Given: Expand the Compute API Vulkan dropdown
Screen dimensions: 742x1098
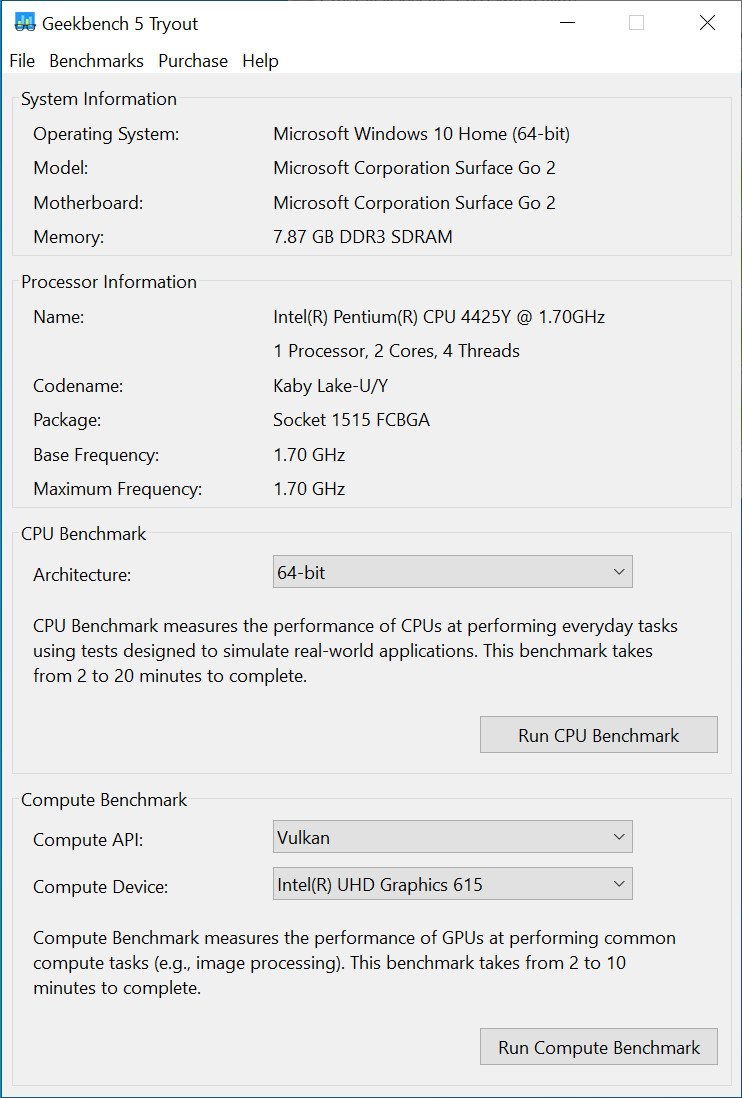Looking at the screenshot, I should coord(452,837).
